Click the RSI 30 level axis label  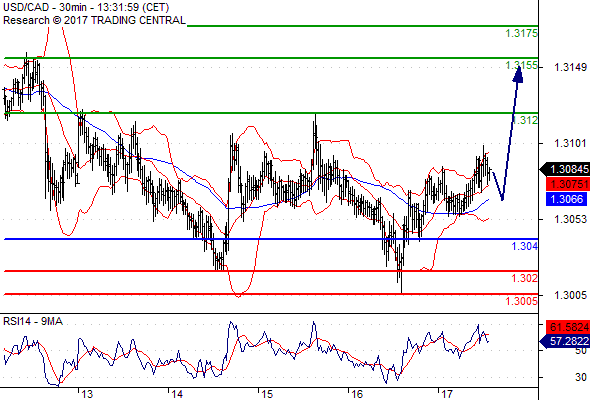[581, 377]
